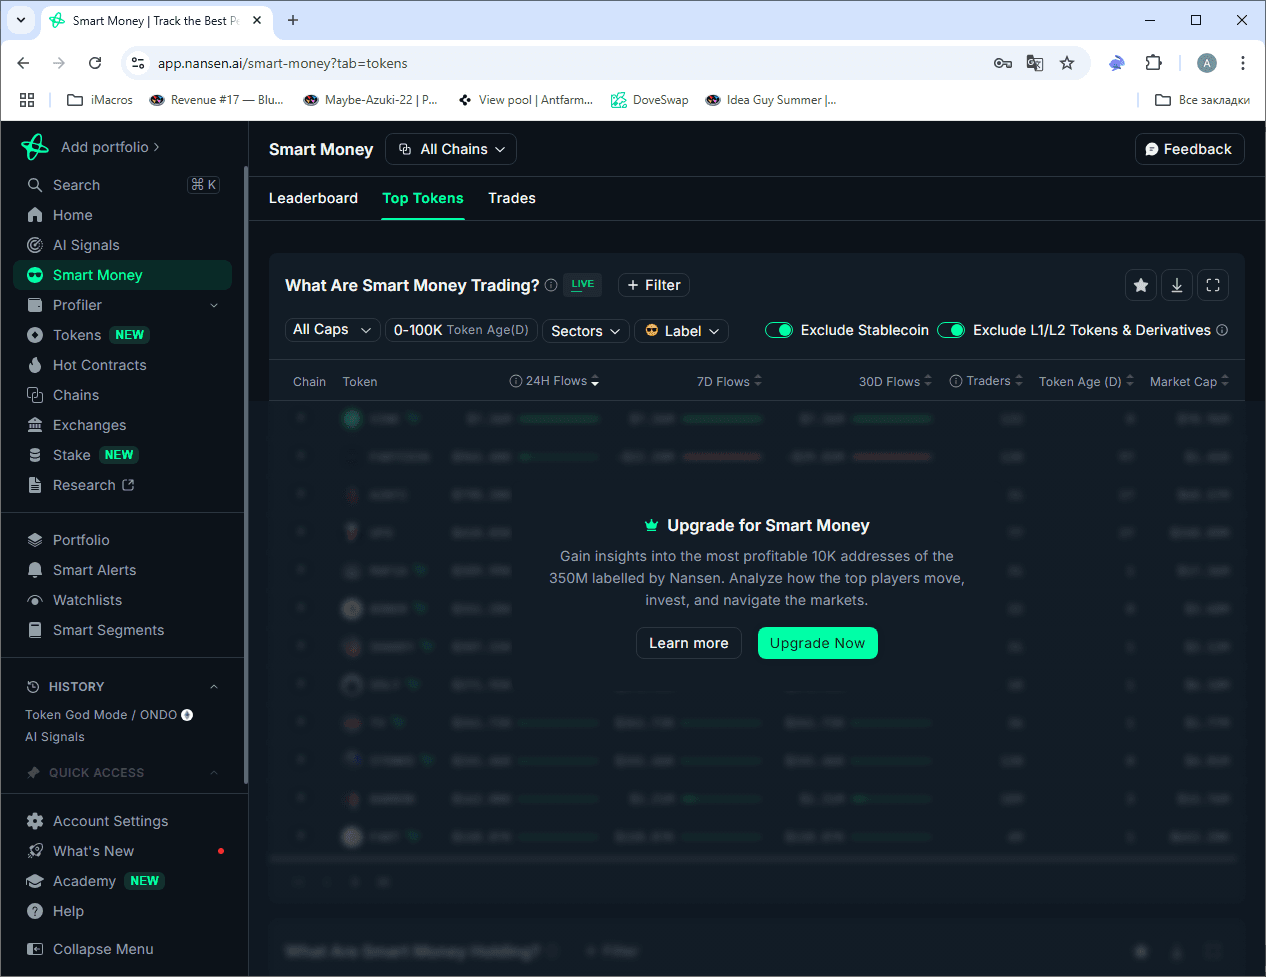Open the All Chains dropdown
Screen dimensions: 1266x977
point(451,149)
